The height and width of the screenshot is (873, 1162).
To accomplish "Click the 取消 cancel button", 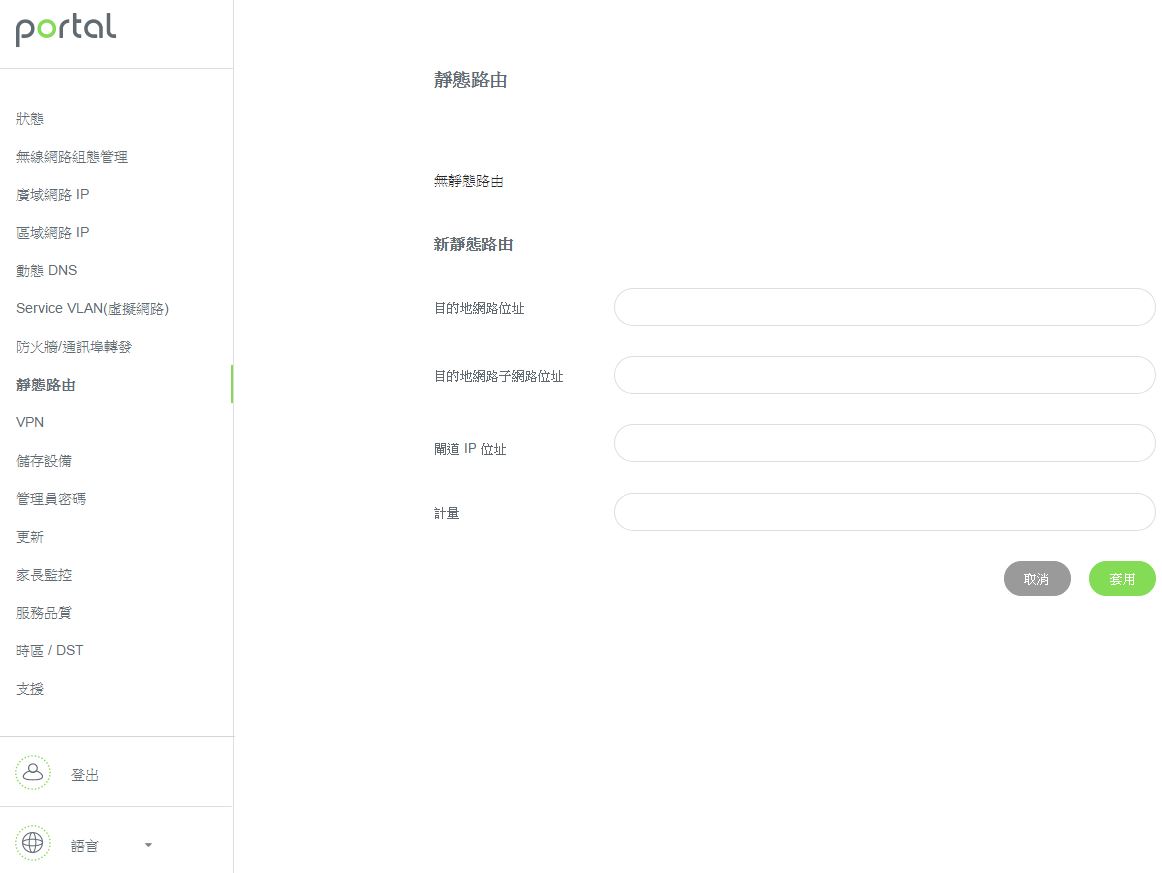I will click(x=1037, y=579).
